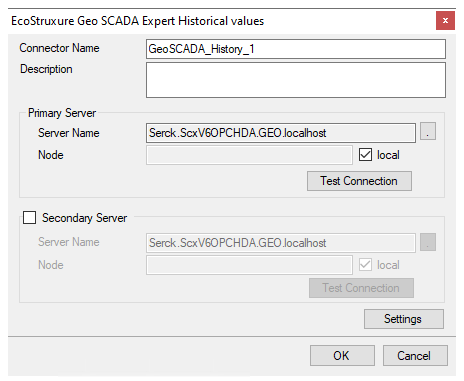This screenshot has height=381, width=464.
Task: Click the Primary Server's Node label
Action: pyautogui.click(x=51, y=155)
